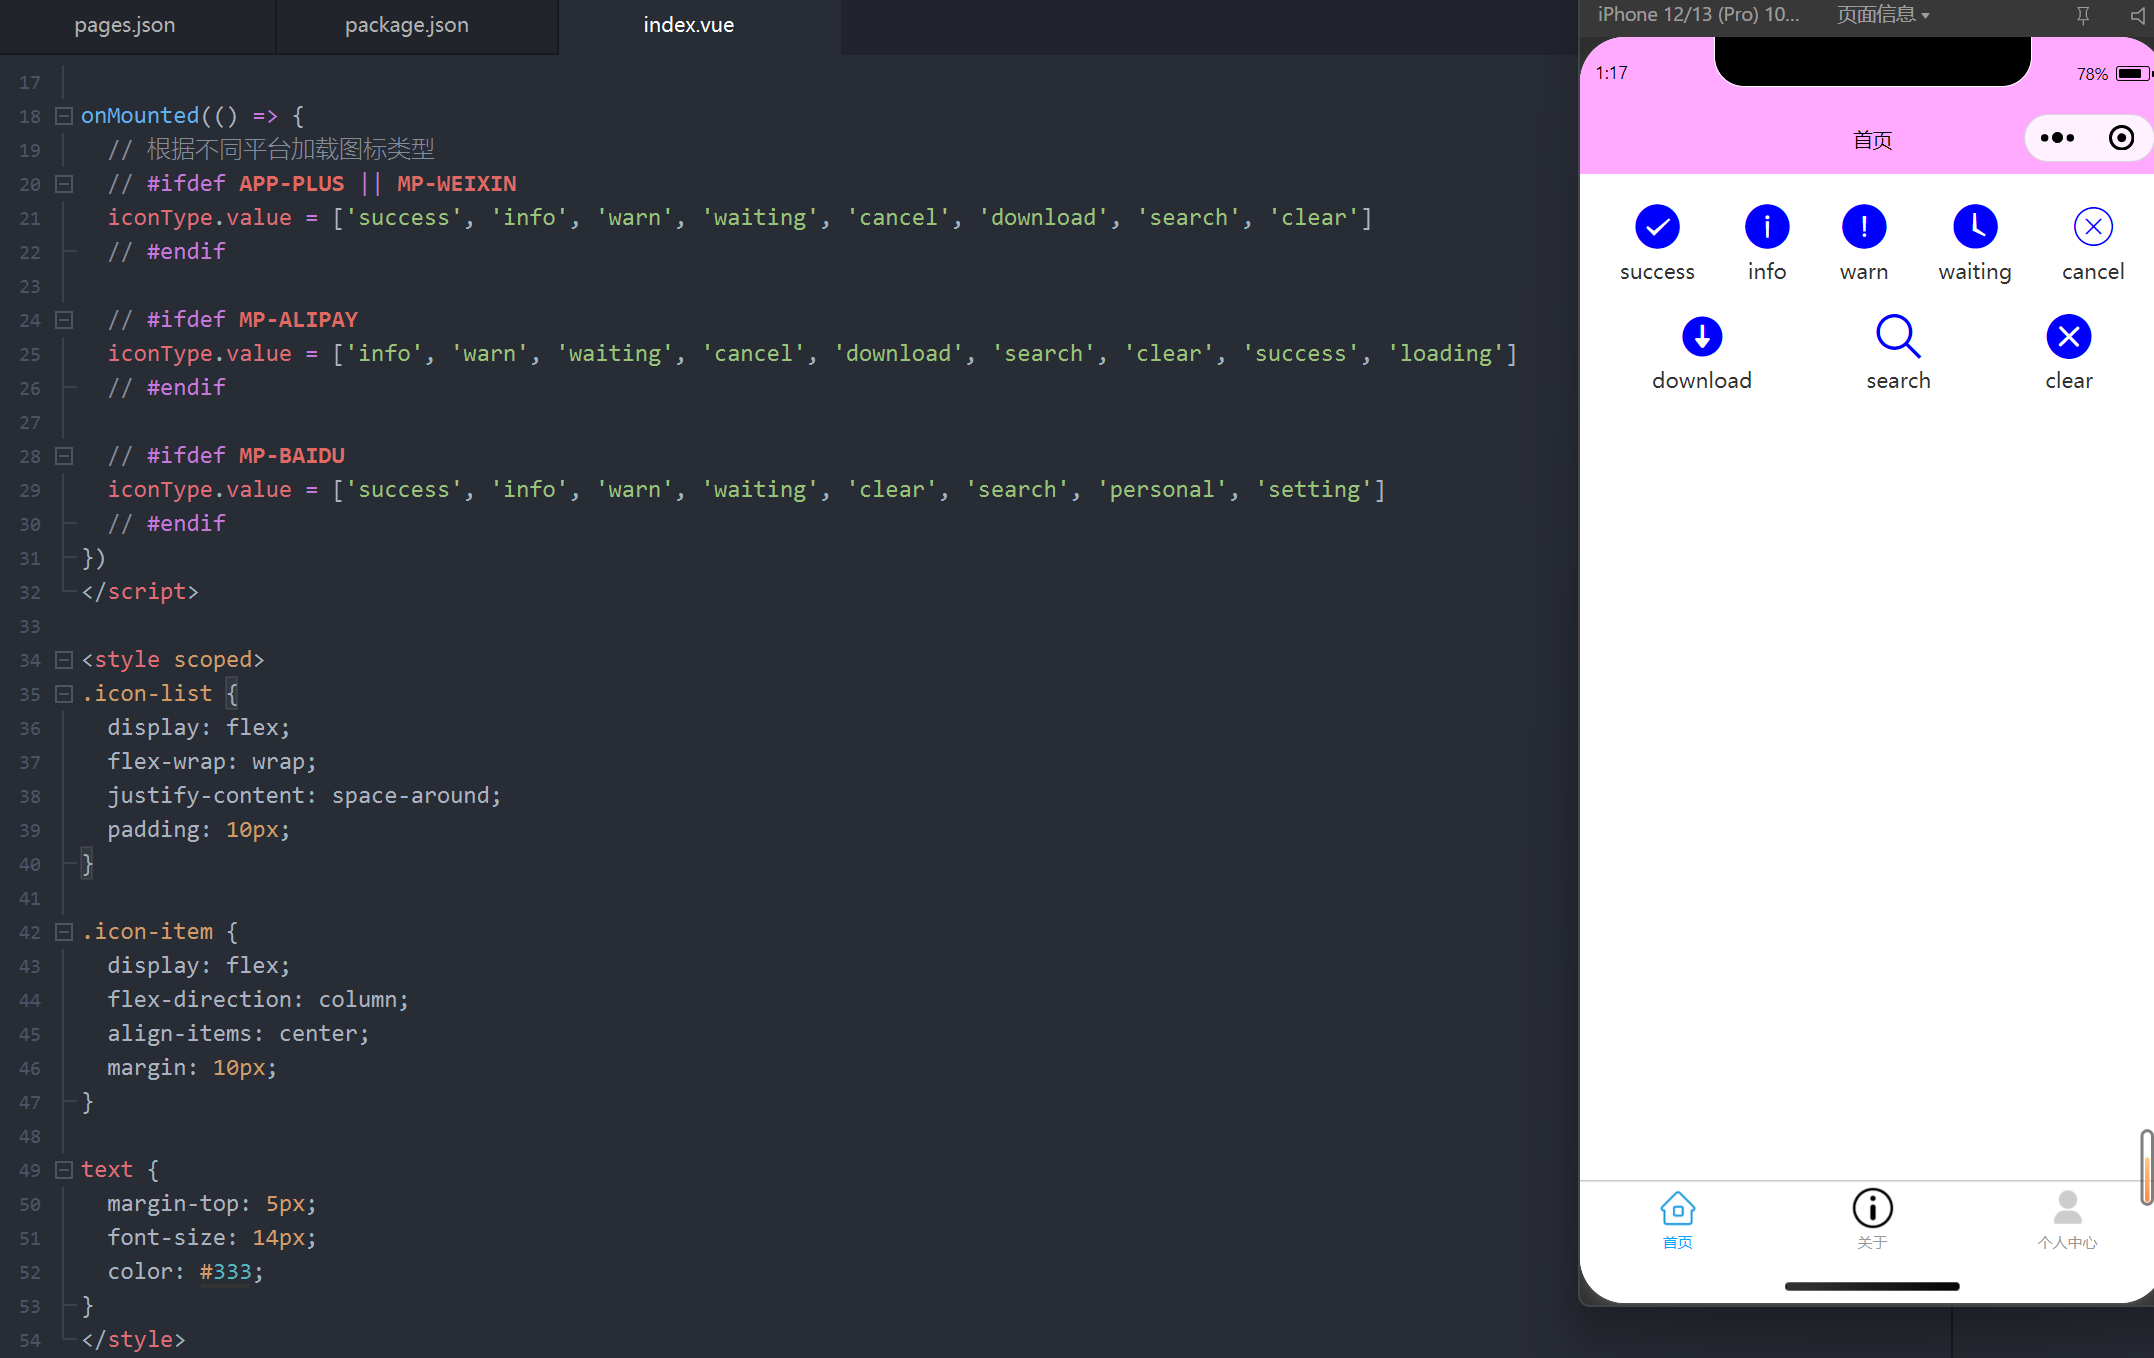Viewport: 2154px width, 1358px height.
Task: Expand the style scoped block line 34
Action: click(x=63, y=659)
